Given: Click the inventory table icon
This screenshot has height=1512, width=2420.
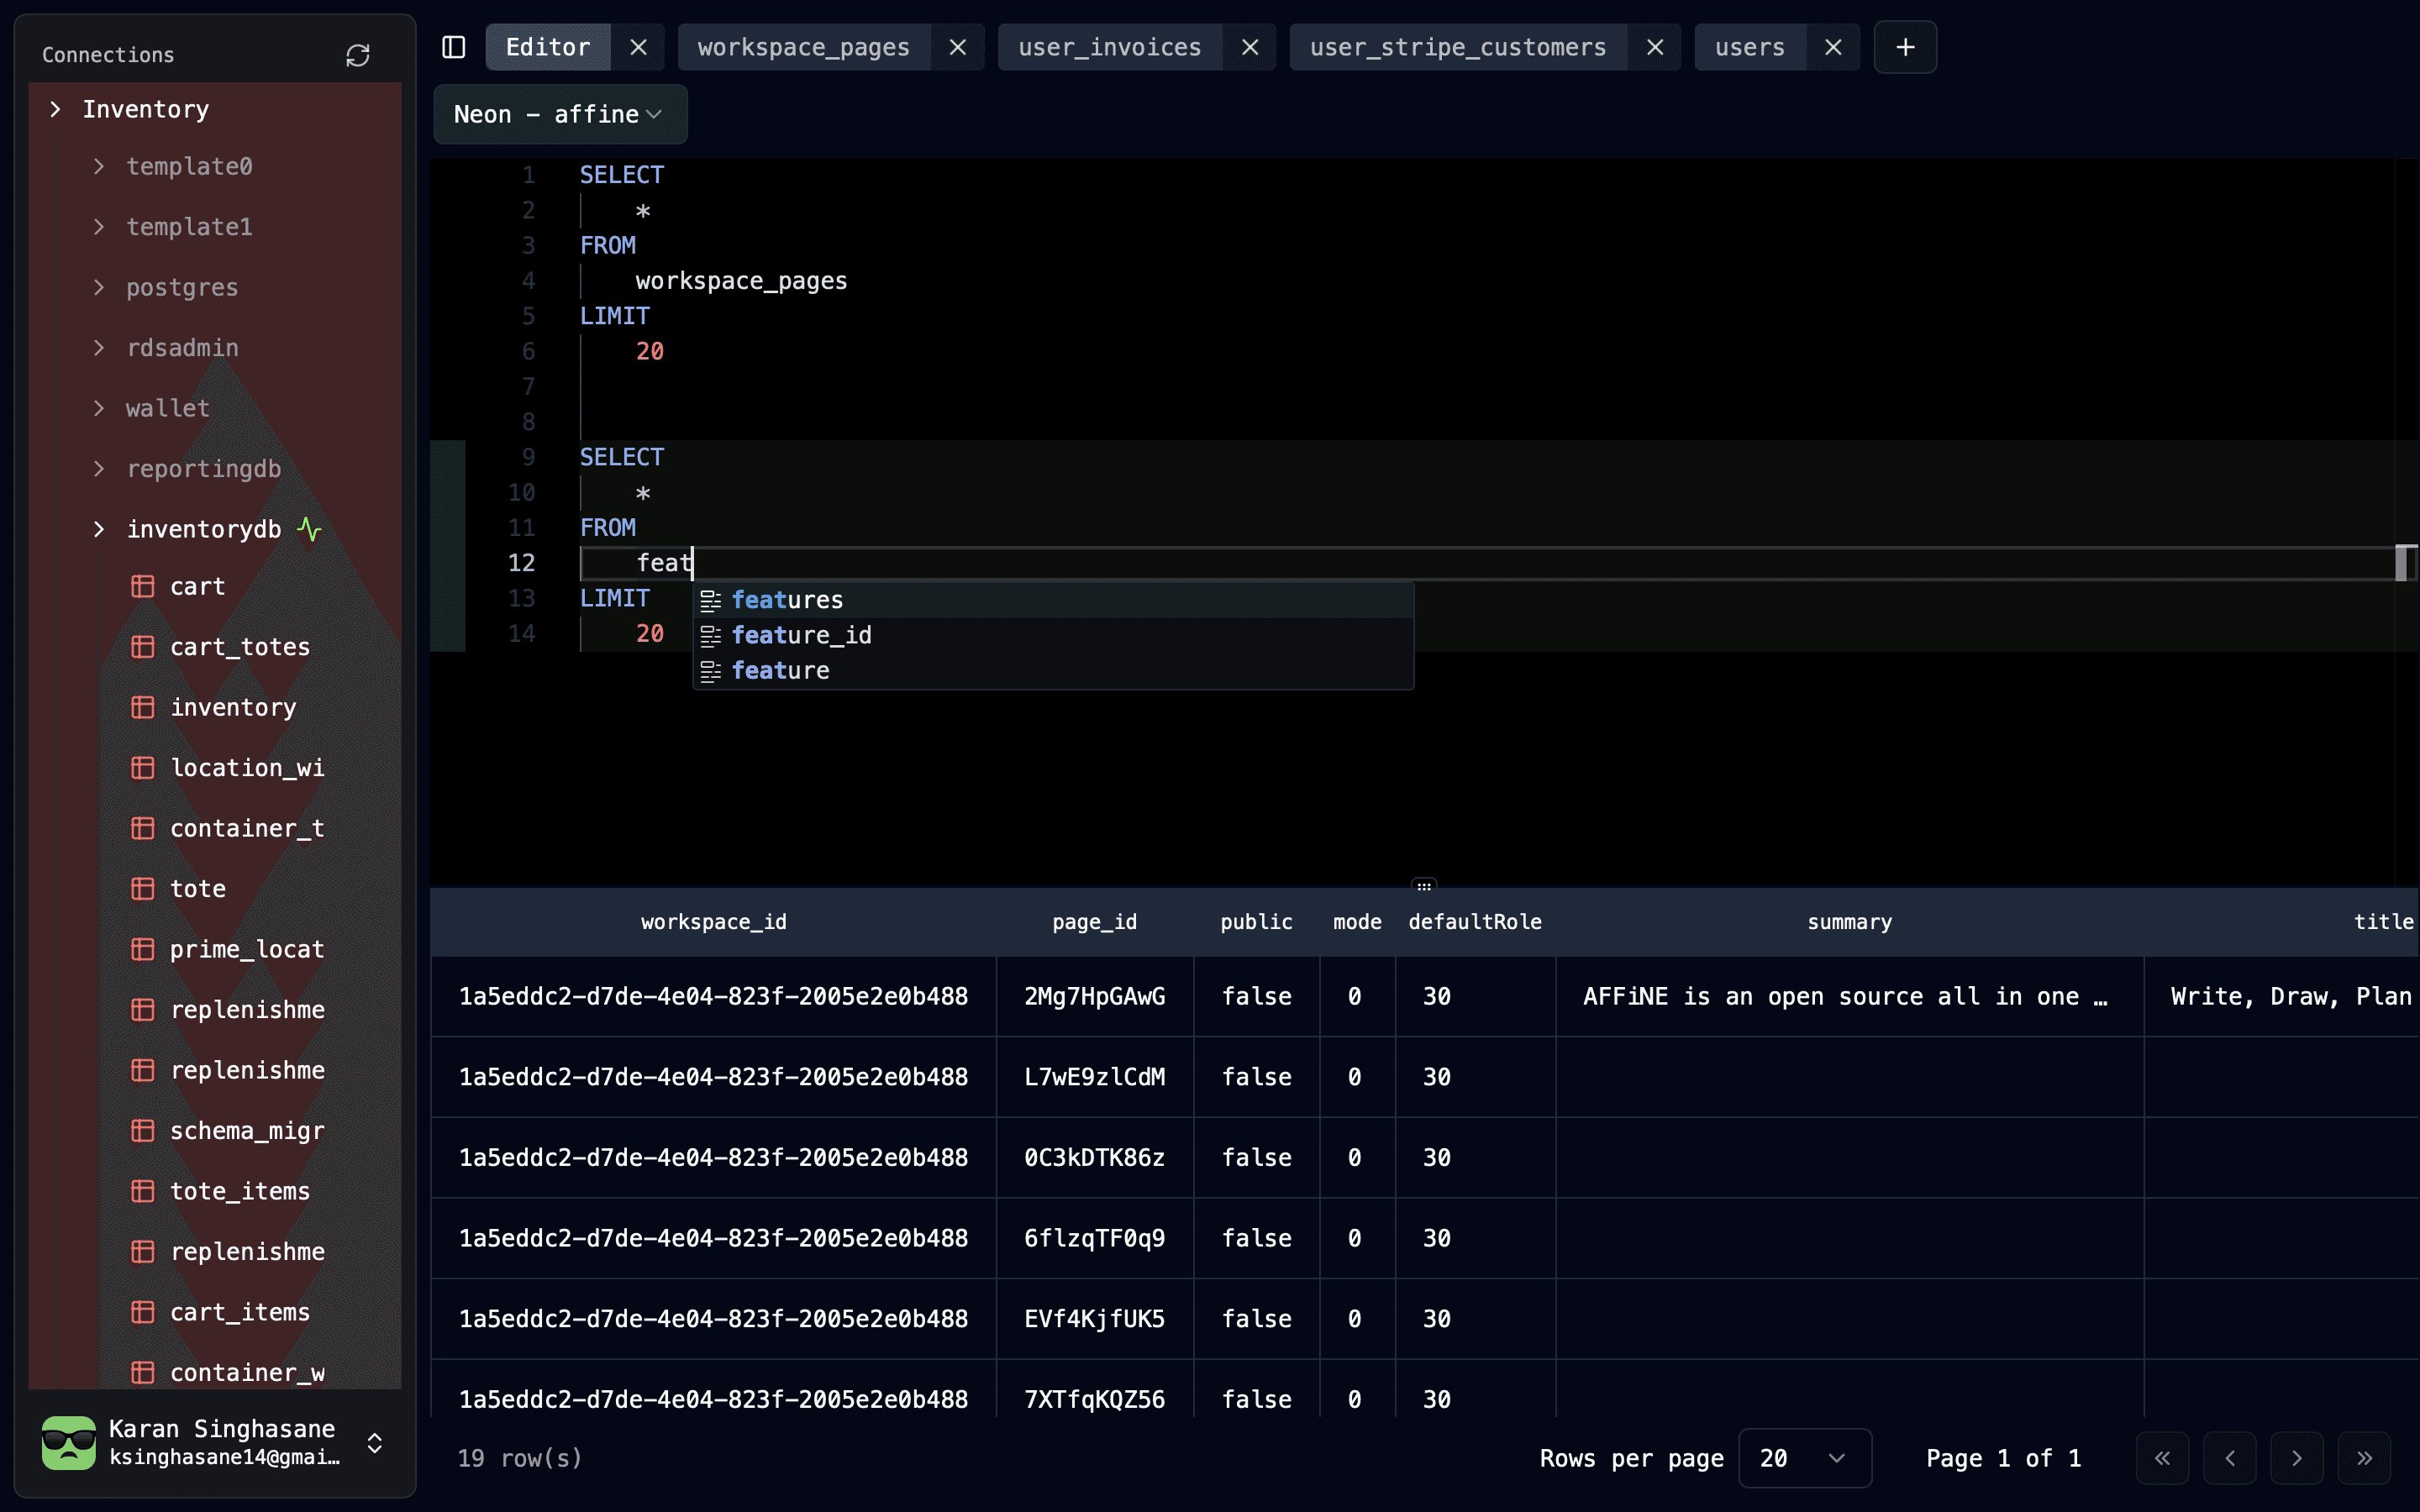Looking at the screenshot, I should [x=143, y=707].
